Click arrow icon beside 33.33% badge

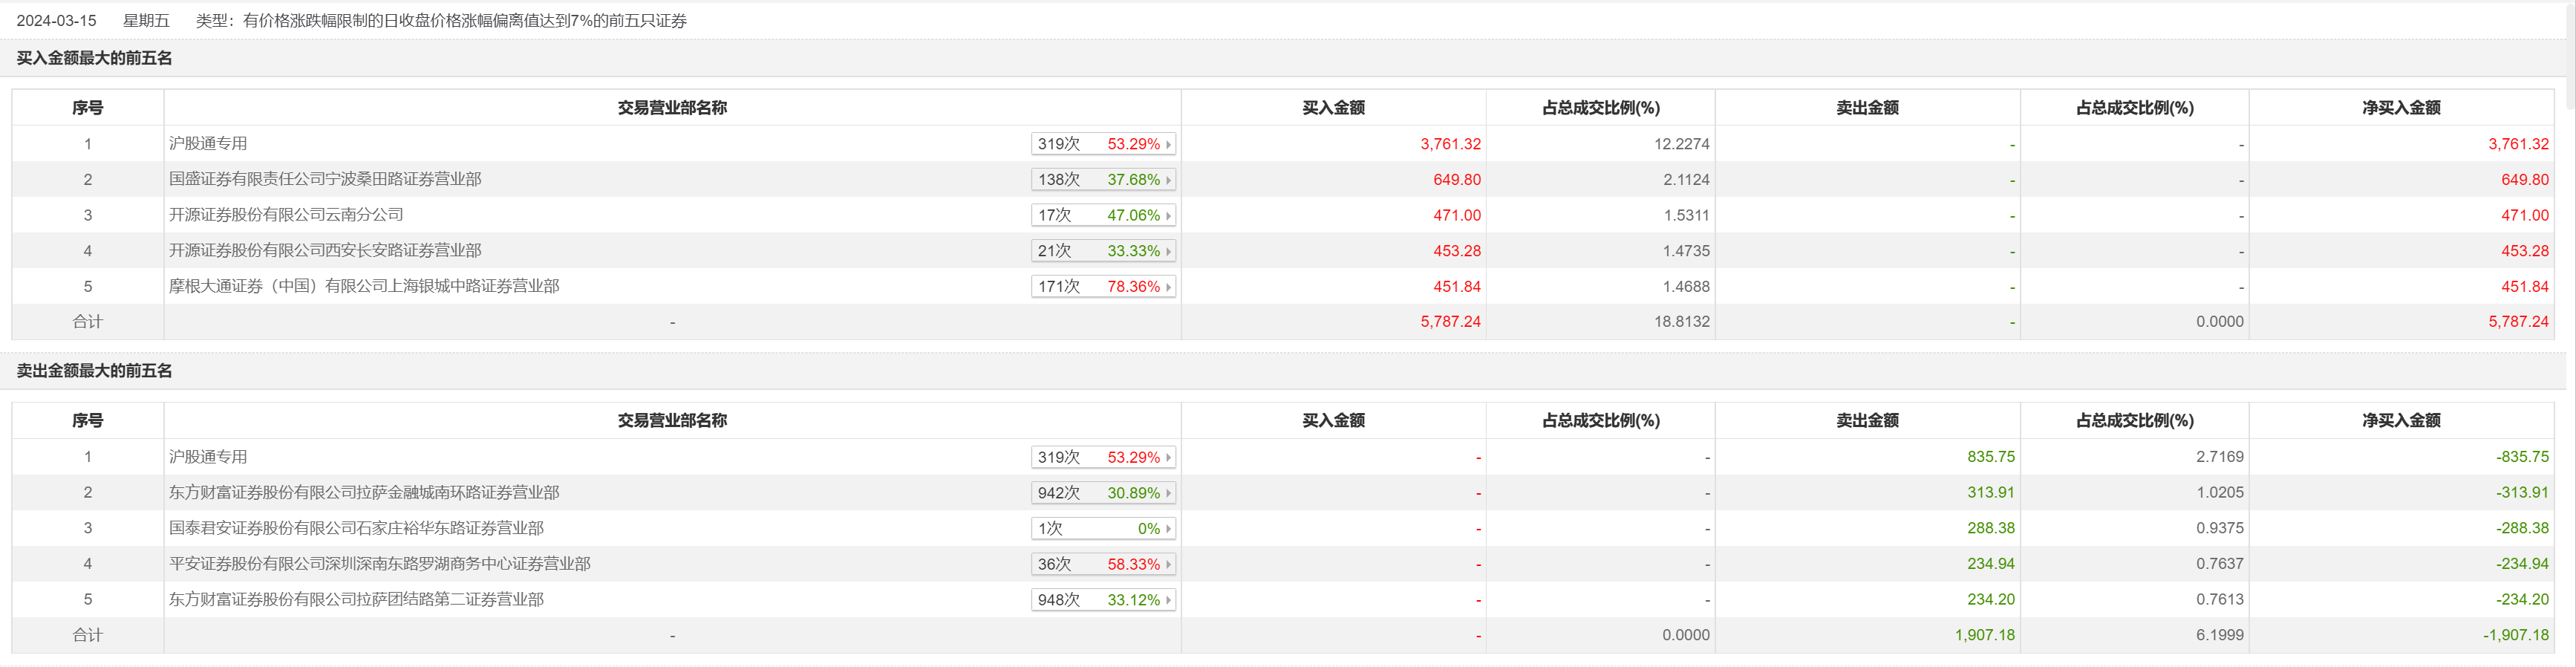click(x=1168, y=251)
